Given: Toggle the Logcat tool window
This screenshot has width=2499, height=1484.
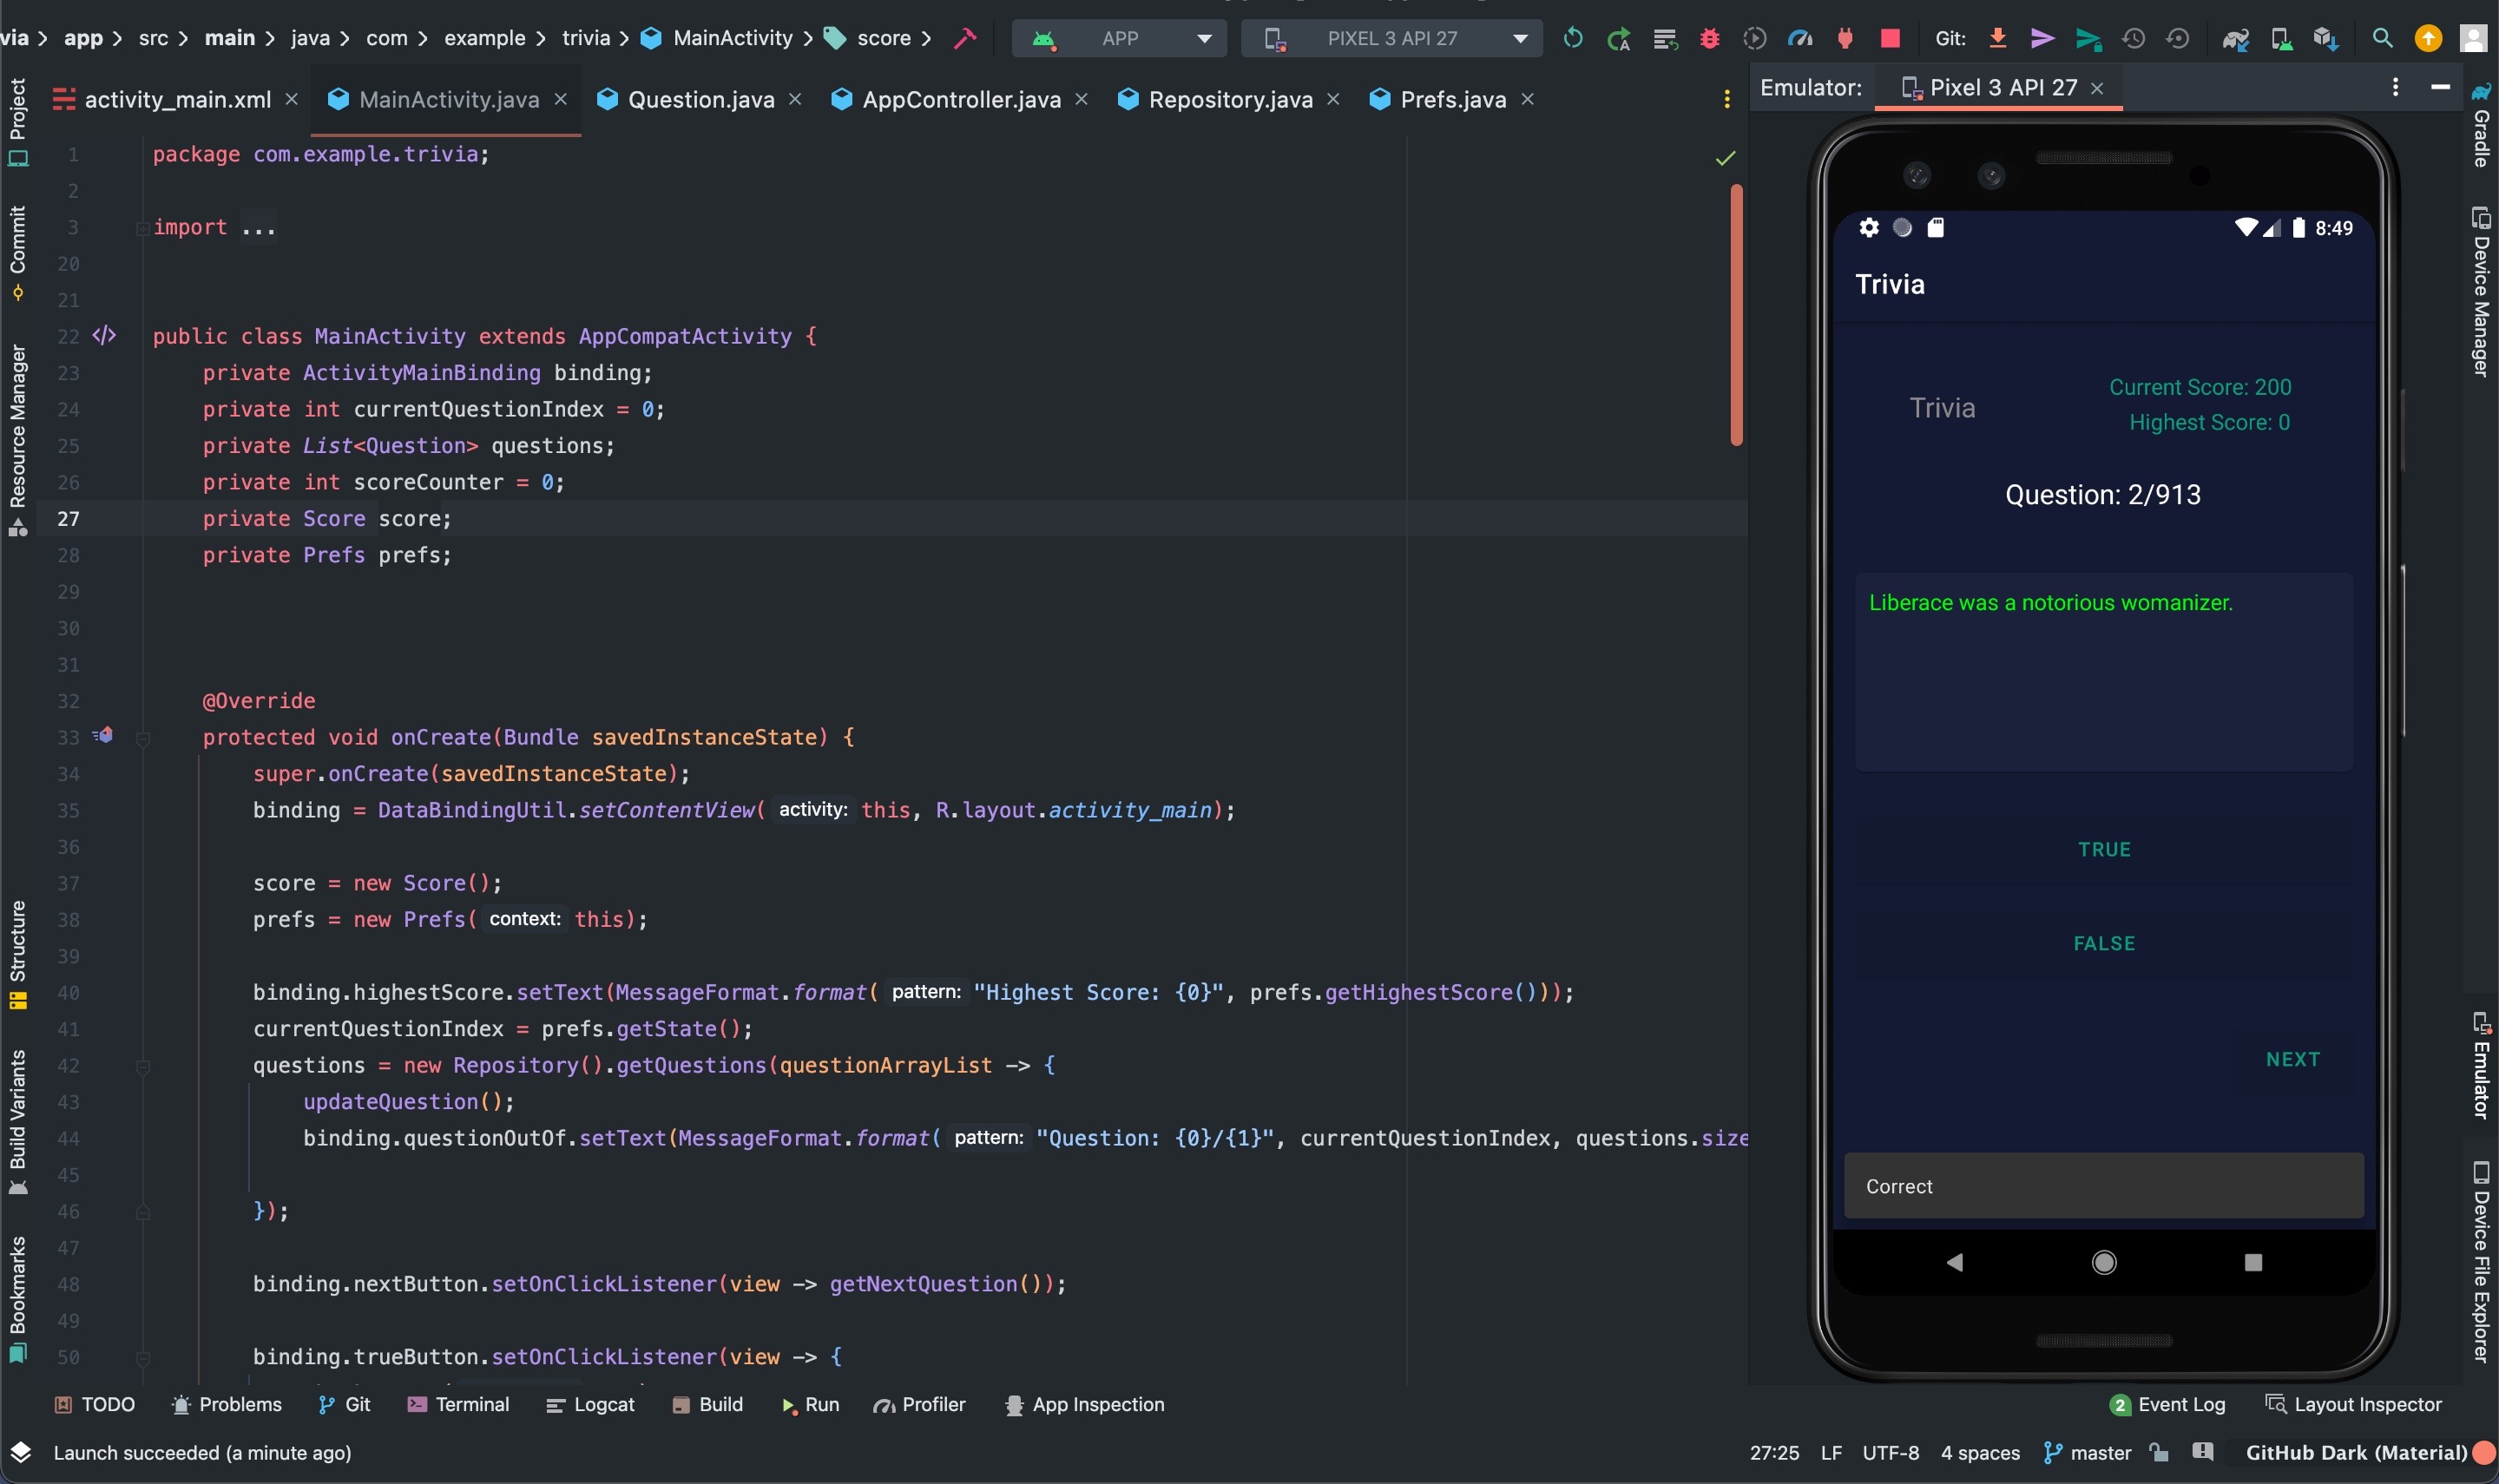Looking at the screenshot, I should pos(591,1404).
